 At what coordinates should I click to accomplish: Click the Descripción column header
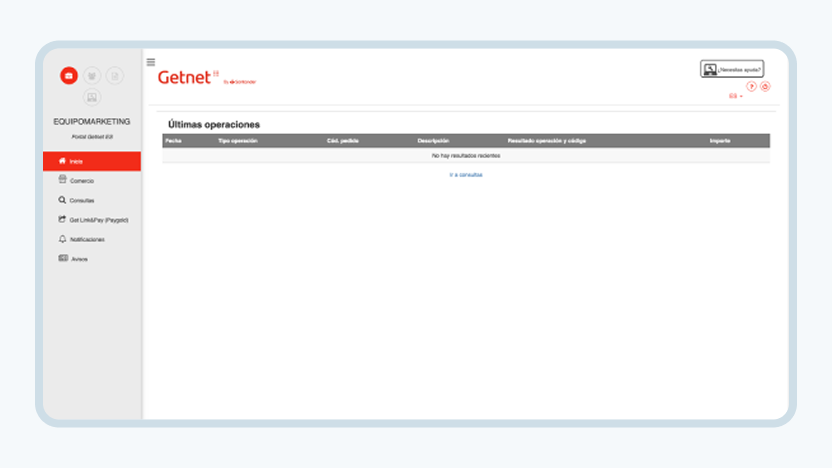[433, 141]
